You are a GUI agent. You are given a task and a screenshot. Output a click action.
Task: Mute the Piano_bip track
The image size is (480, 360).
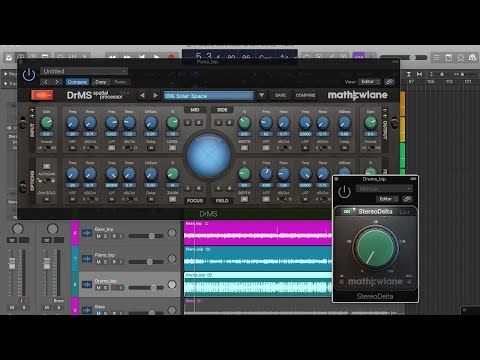pyautogui.click(x=98, y=262)
